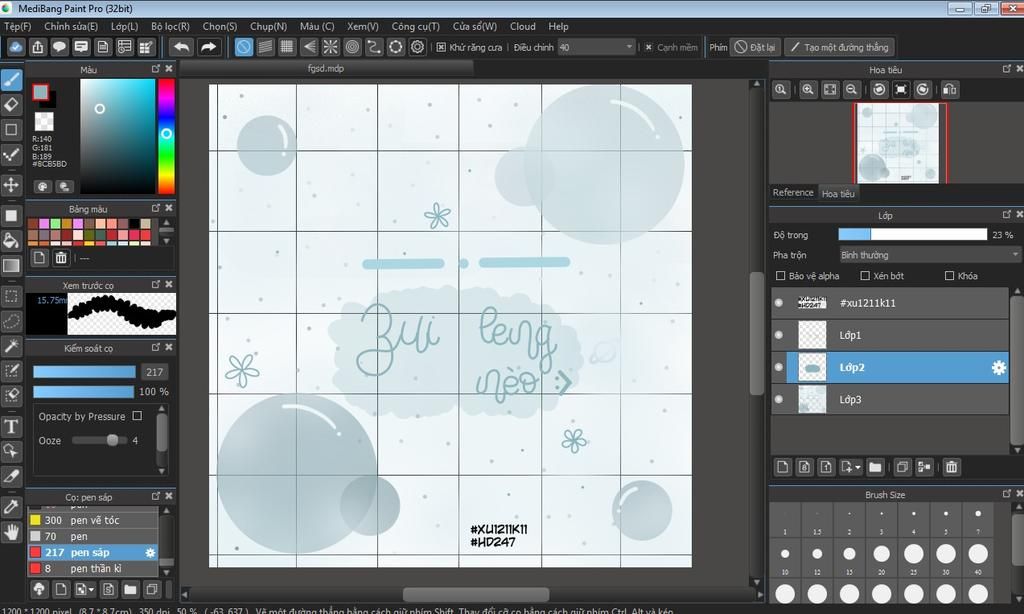Select the Gradient tool

click(11, 266)
